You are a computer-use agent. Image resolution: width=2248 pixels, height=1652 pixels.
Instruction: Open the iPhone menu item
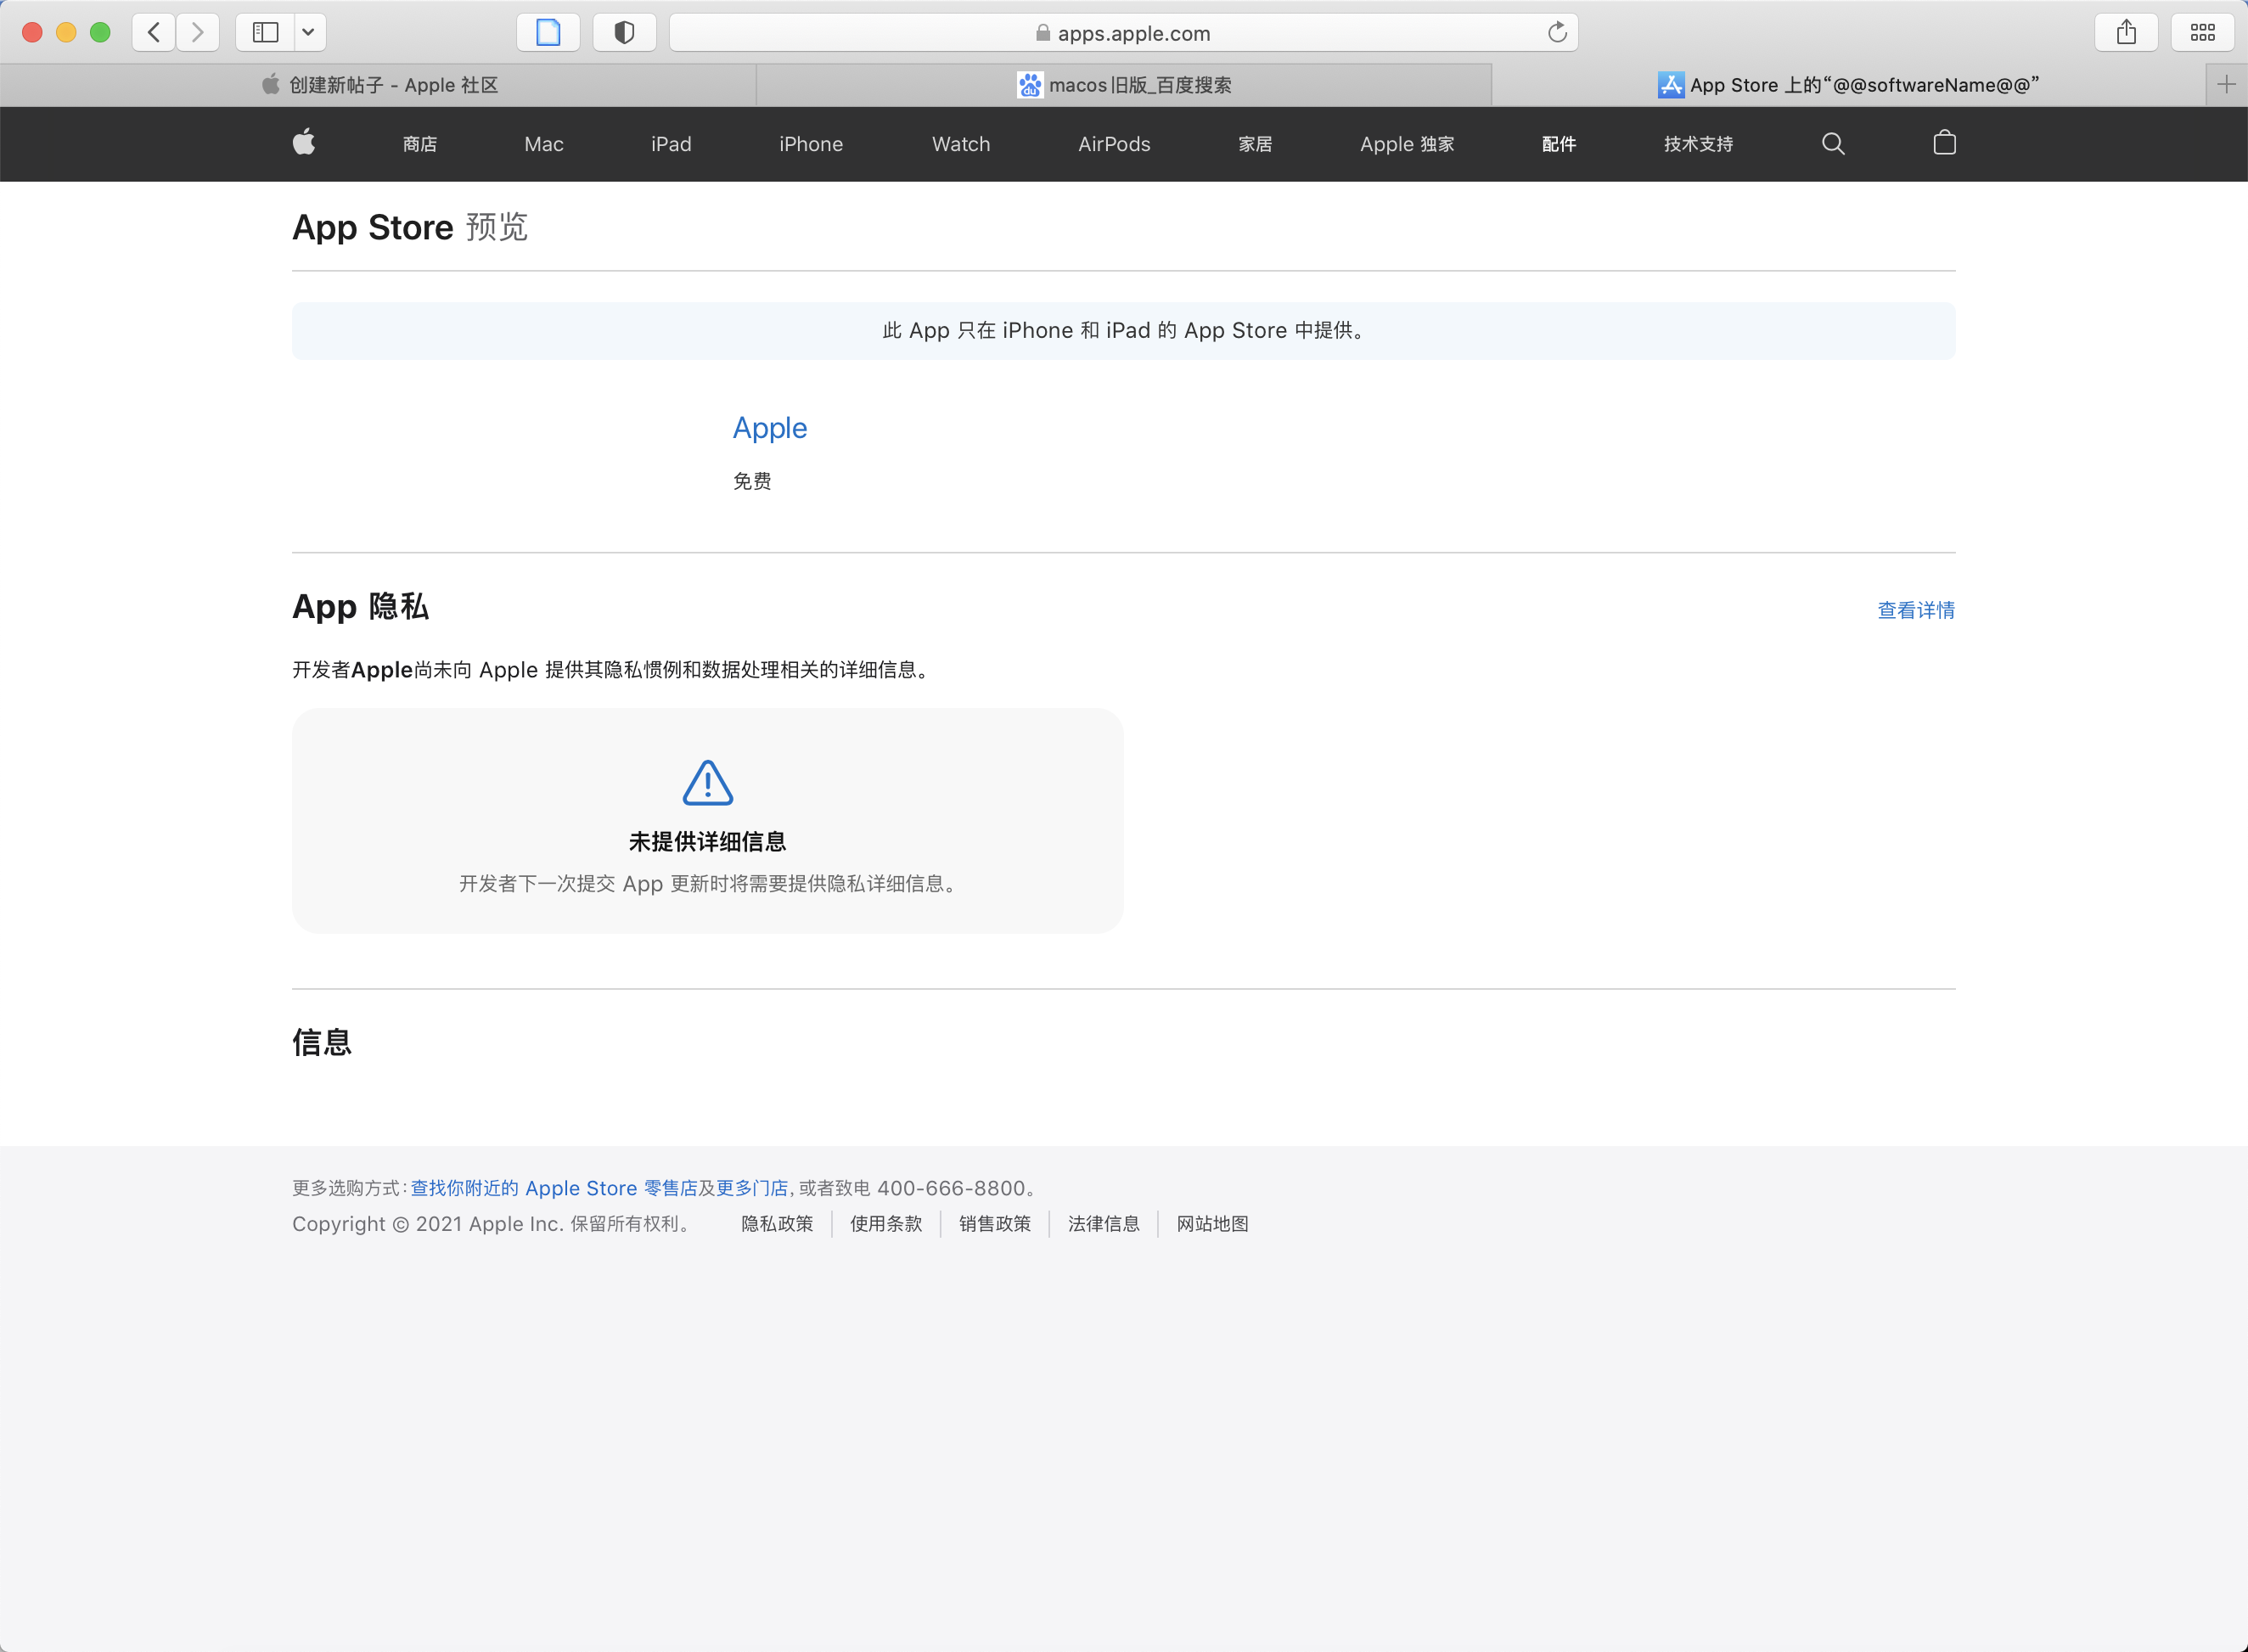[810, 144]
